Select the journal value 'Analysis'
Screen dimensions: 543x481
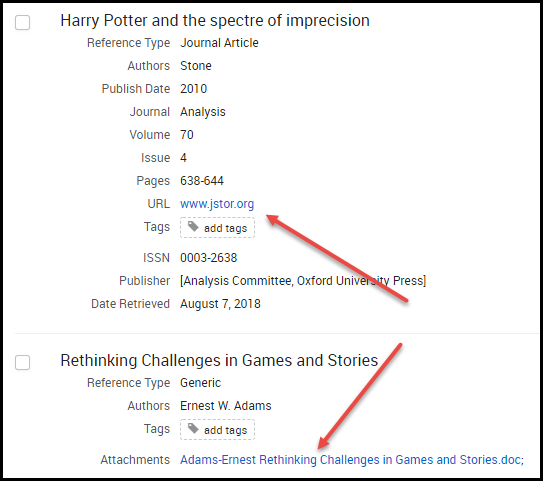click(x=203, y=112)
